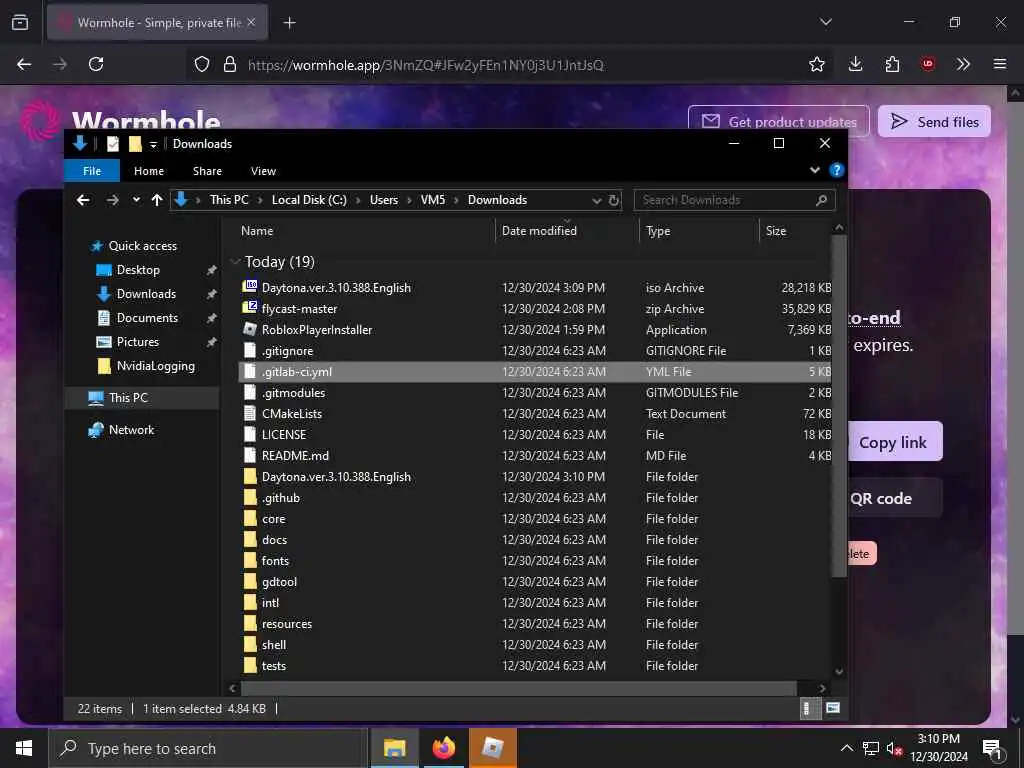The image size is (1024, 768).
Task: Click the file list horizontal scrollbar
Action: [519, 688]
